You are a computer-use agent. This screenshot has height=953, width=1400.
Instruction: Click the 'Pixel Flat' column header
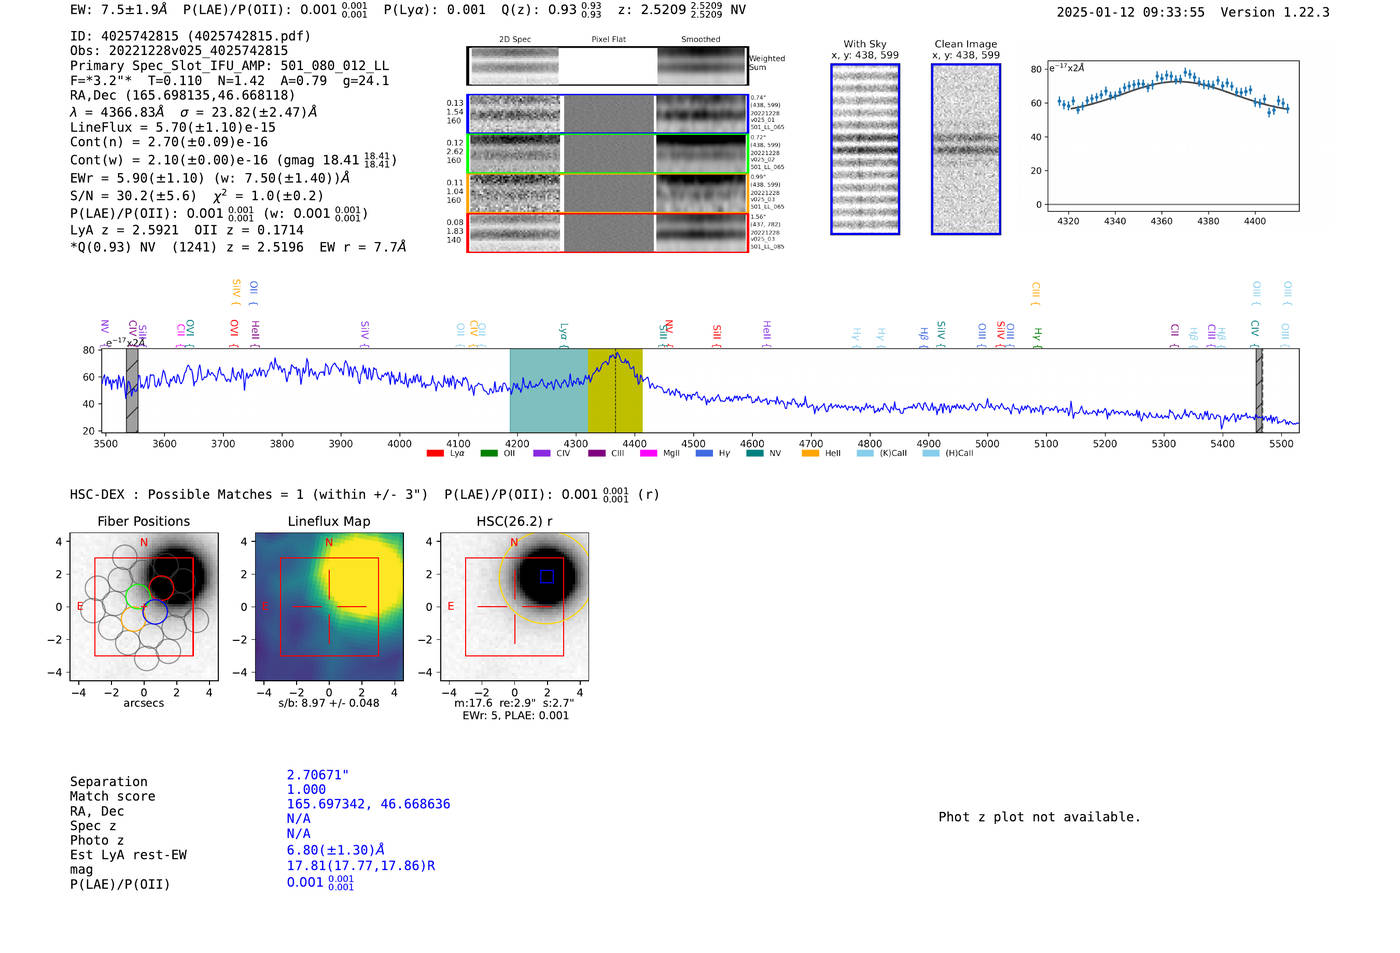tap(608, 39)
